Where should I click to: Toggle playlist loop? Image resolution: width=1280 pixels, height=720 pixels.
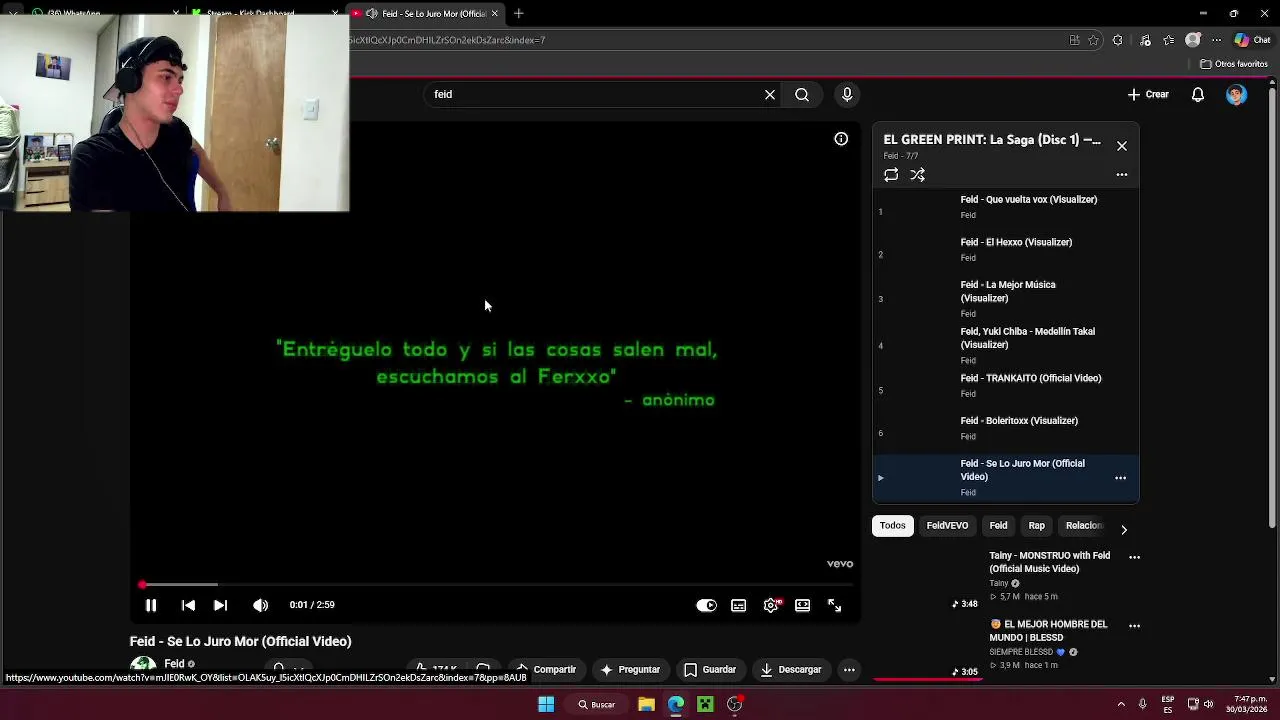891,175
